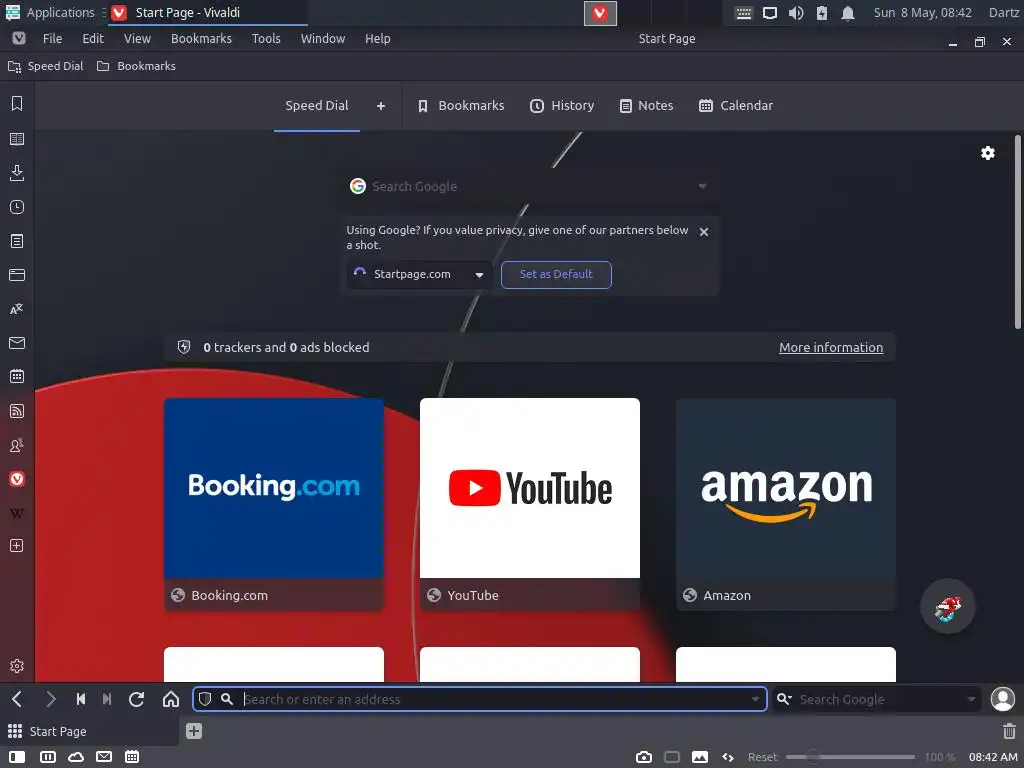Open mail status icon in the status bar
This screenshot has height=768, width=1024.
coord(104,757)
